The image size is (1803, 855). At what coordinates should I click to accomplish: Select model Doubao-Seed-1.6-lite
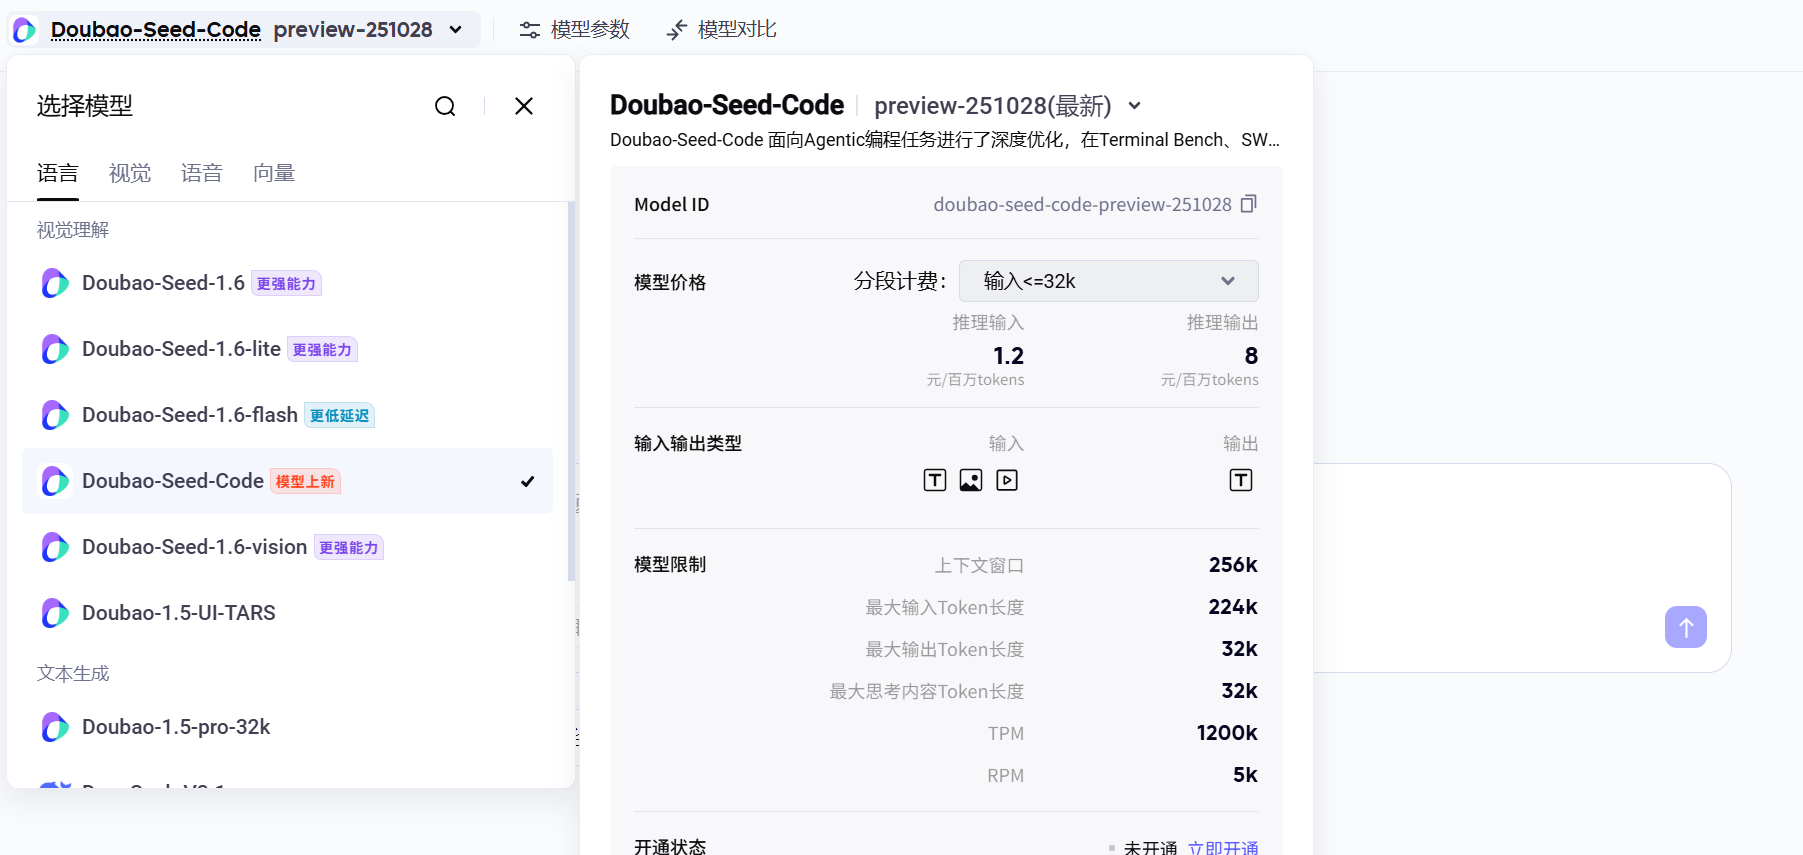(x=287, y=349)
